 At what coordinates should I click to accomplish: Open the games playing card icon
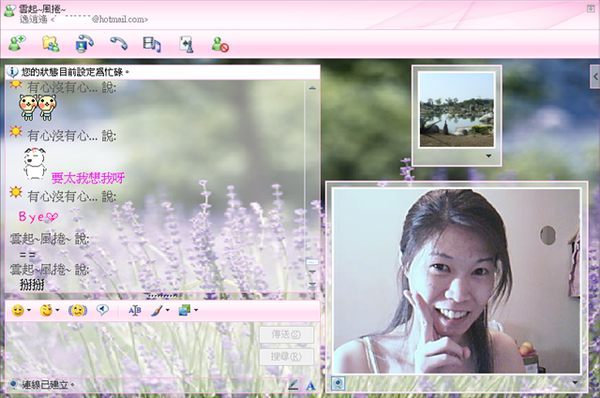point(186,44)
